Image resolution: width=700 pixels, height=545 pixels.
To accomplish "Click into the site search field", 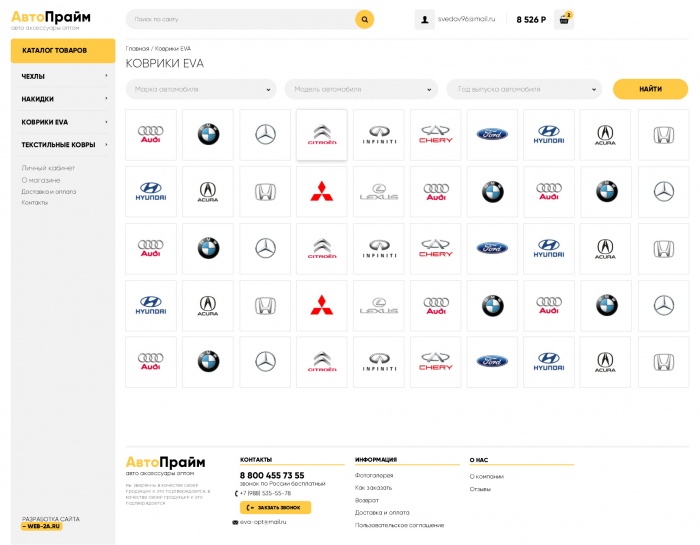I will coord(240,19).
